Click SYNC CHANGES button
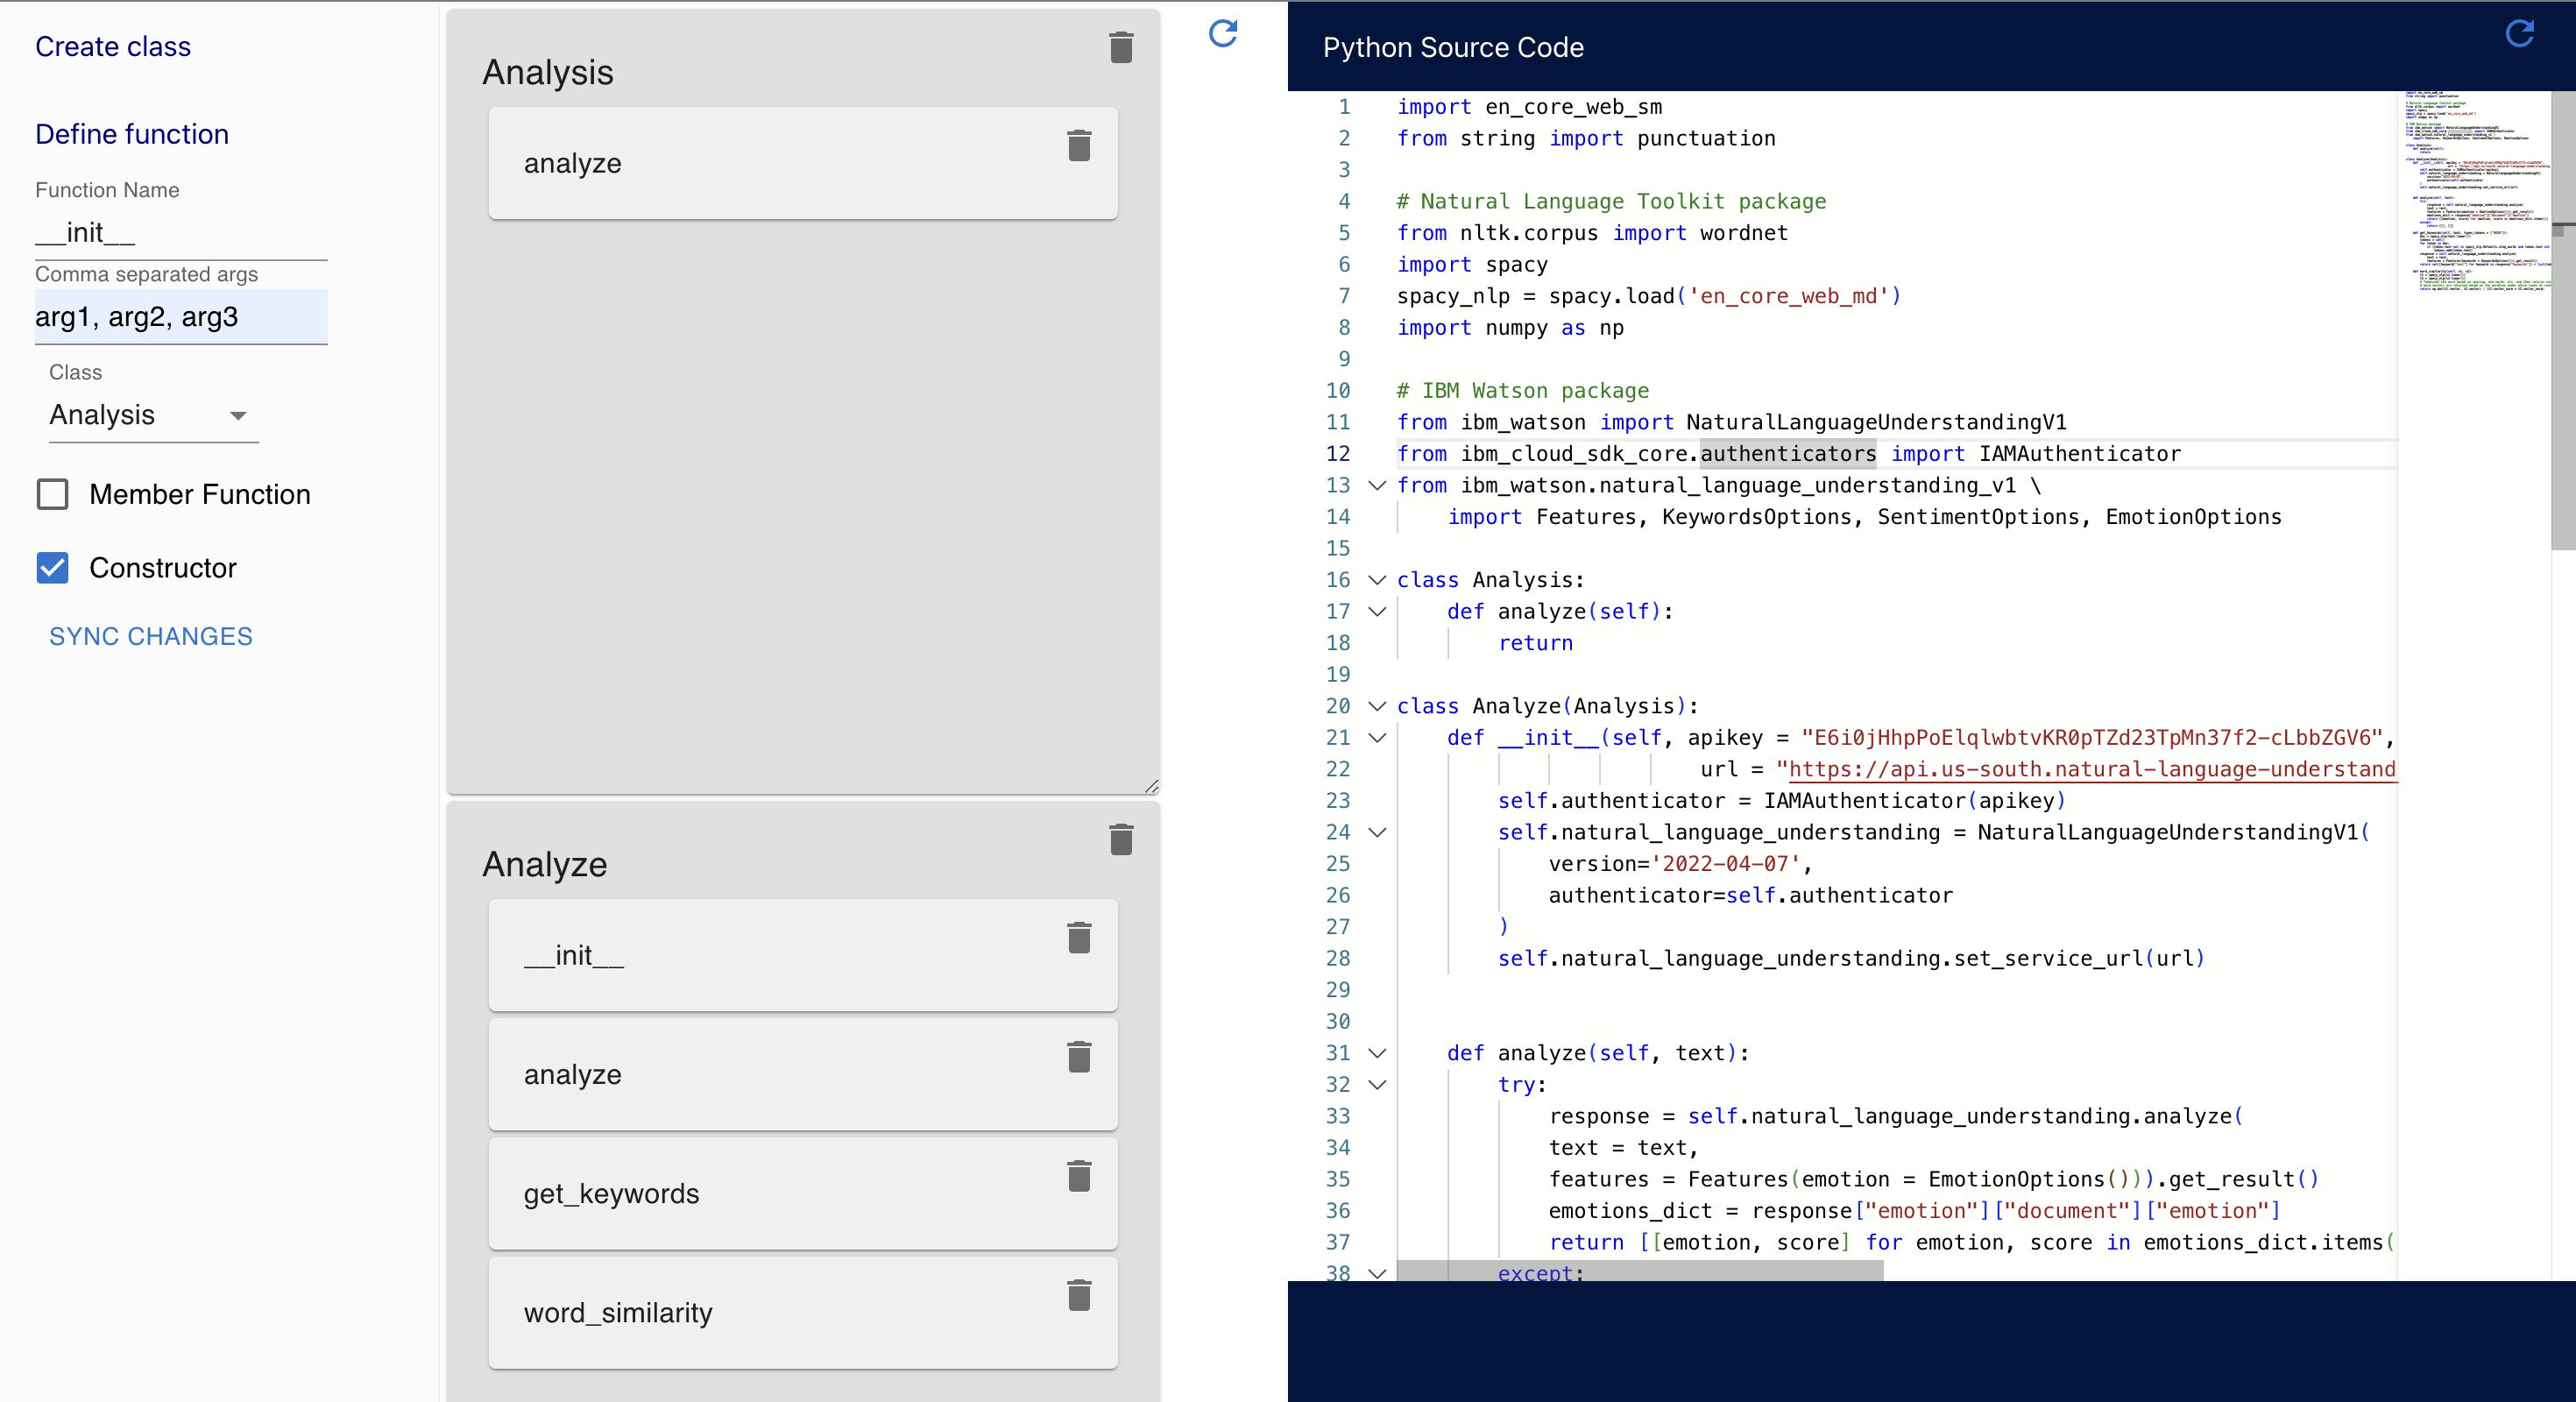2576x1402 pixels. 151,636
